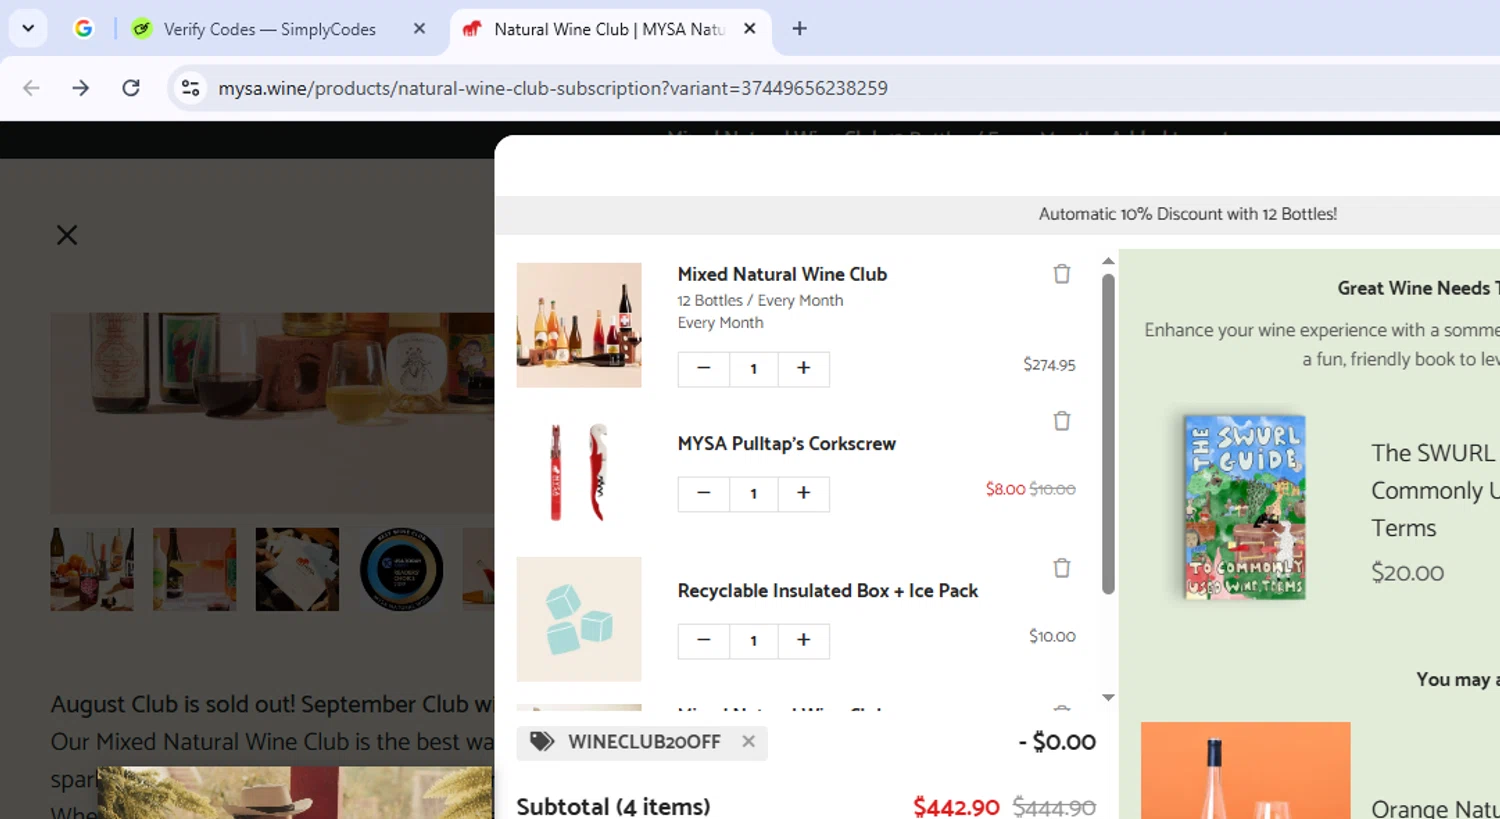Close the Natural Wine Club tab
This screenshot has width=1500, height=819.
coord(749,29)
